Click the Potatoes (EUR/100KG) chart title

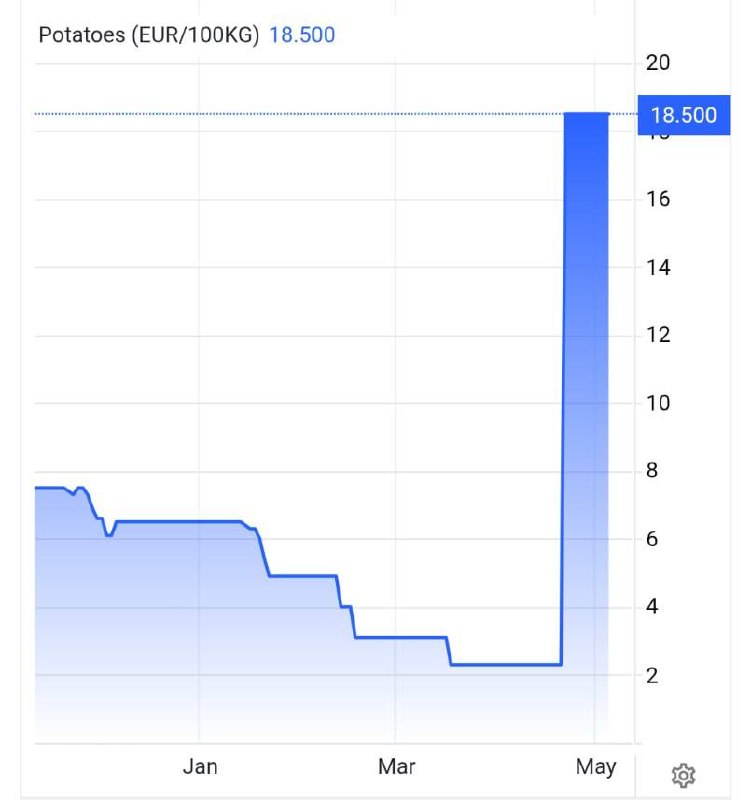pos(148,35)
